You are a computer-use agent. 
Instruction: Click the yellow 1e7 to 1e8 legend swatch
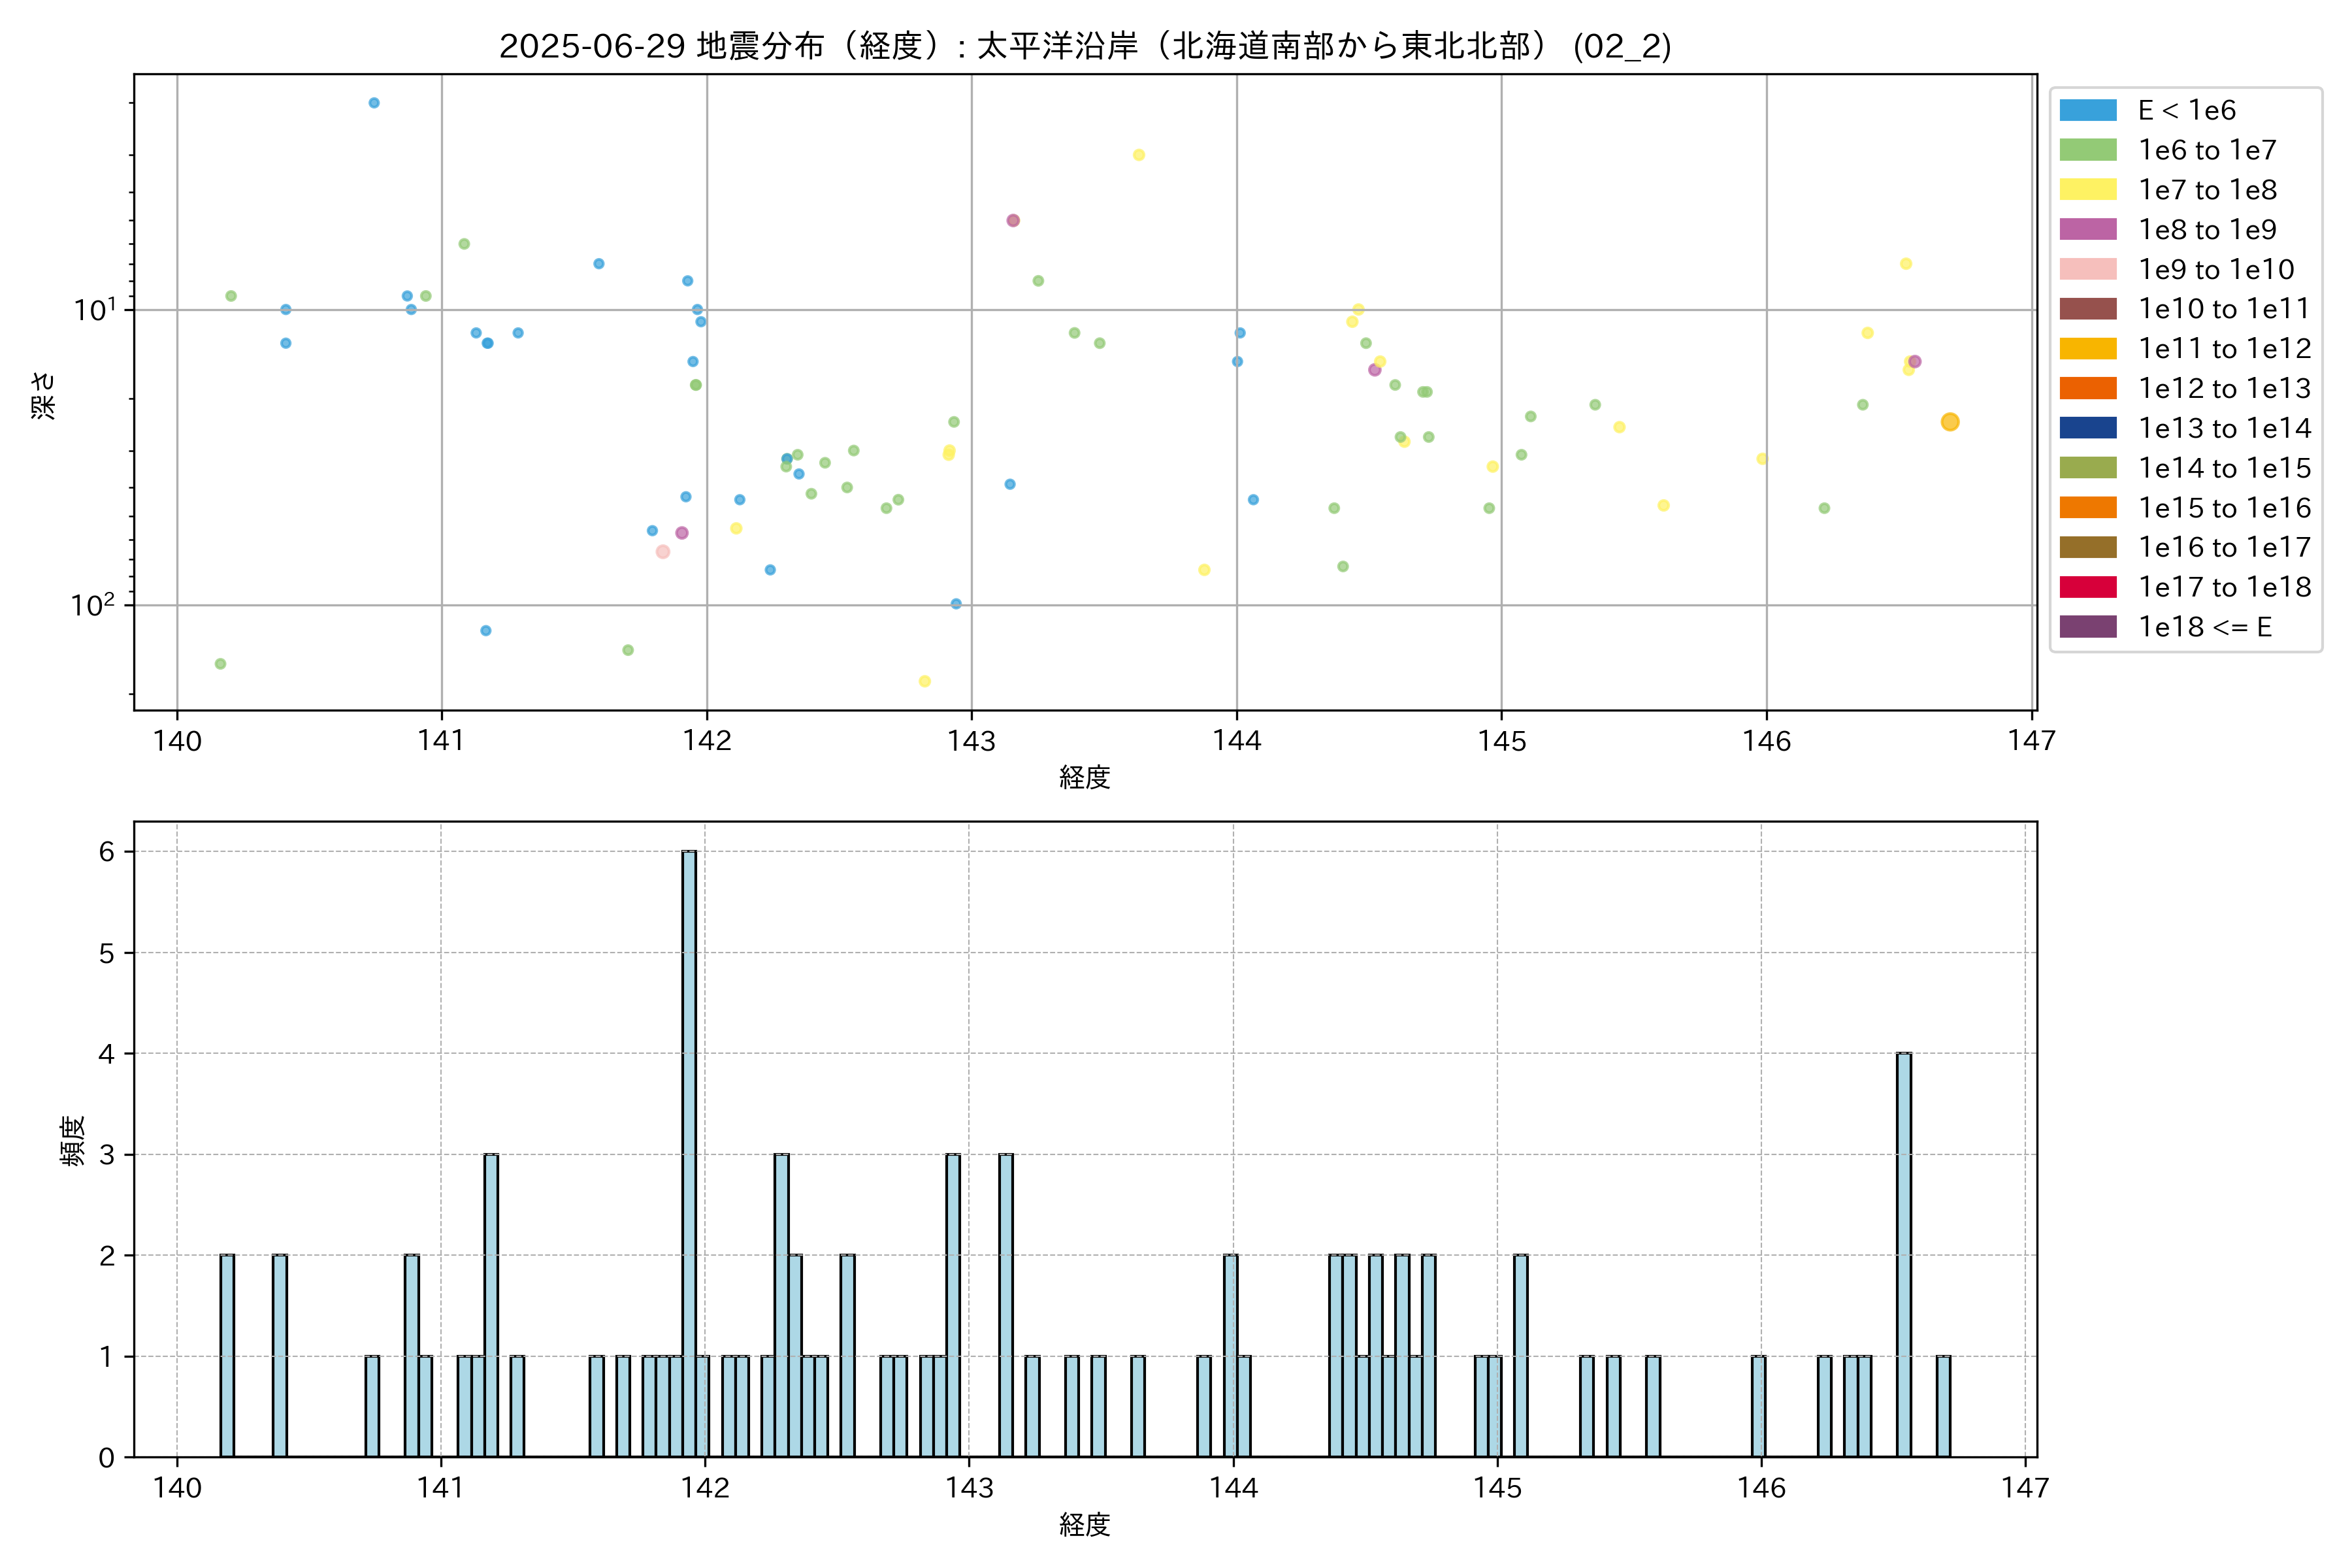2088,190
